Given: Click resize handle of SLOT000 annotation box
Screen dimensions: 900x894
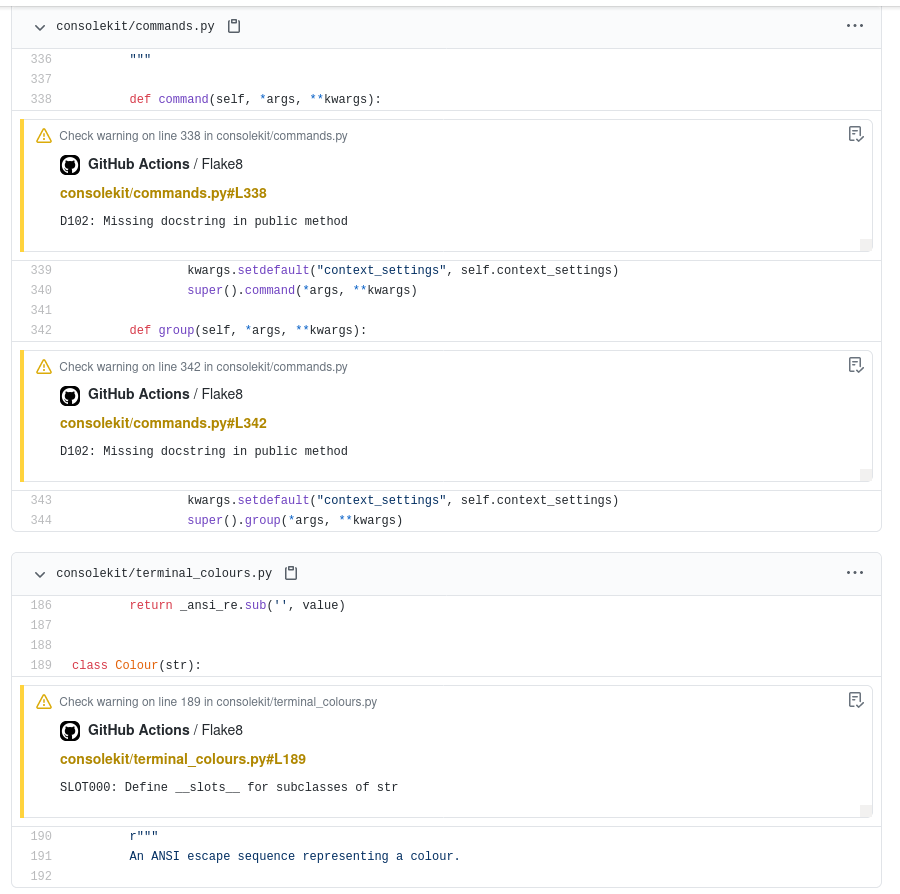Looking at the screenshot, I should coord(866,811).
